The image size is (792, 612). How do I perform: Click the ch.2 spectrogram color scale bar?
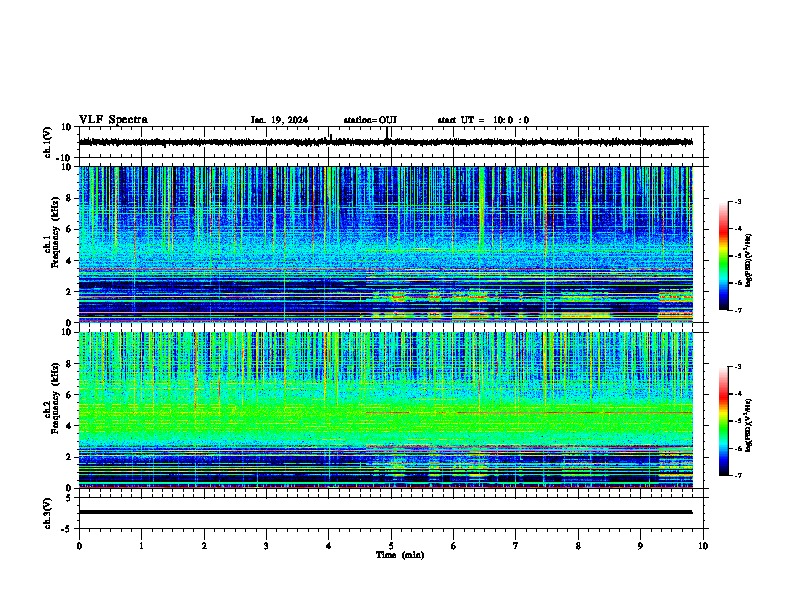724,421
